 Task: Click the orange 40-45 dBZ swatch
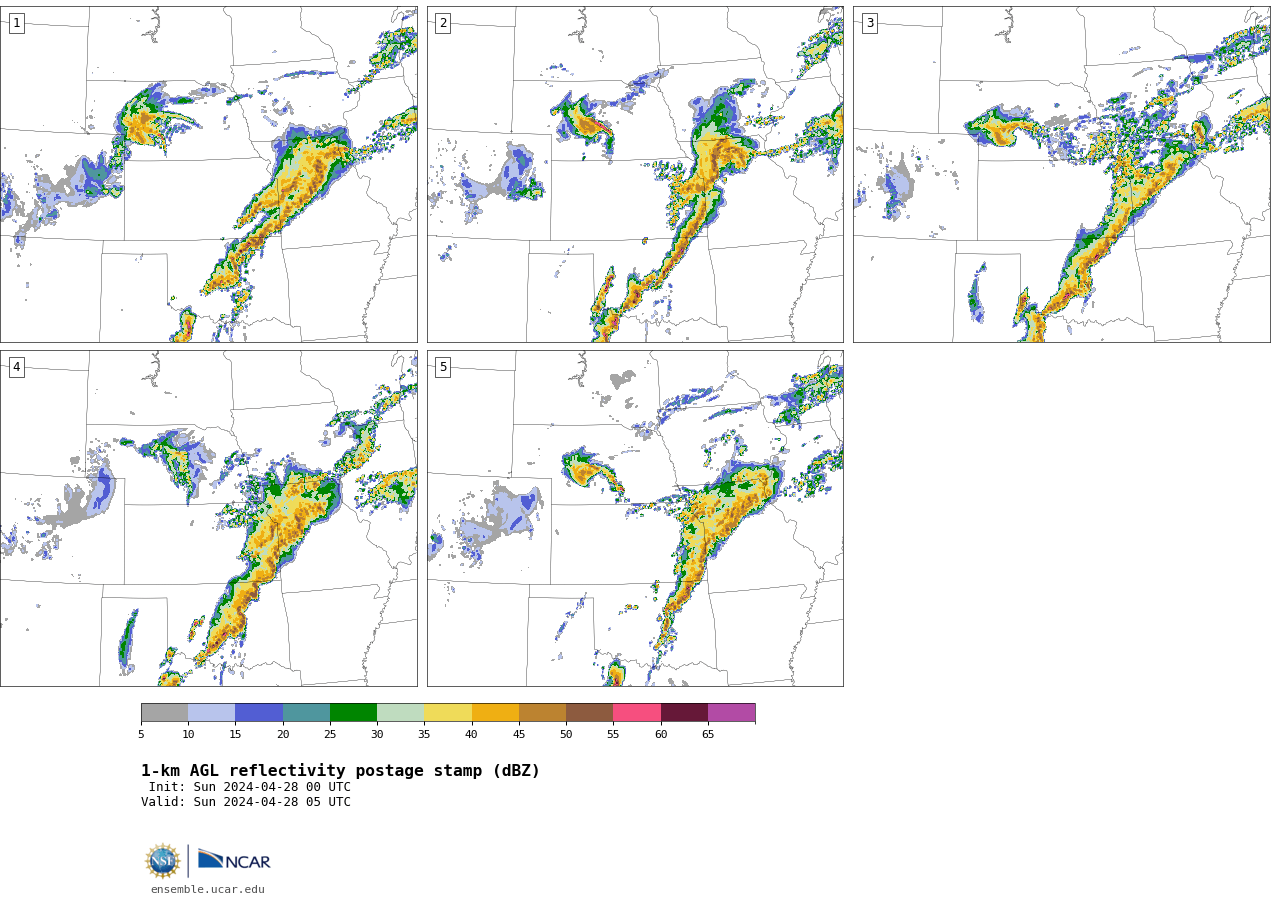pyautogui.click(x=495, y=713)
